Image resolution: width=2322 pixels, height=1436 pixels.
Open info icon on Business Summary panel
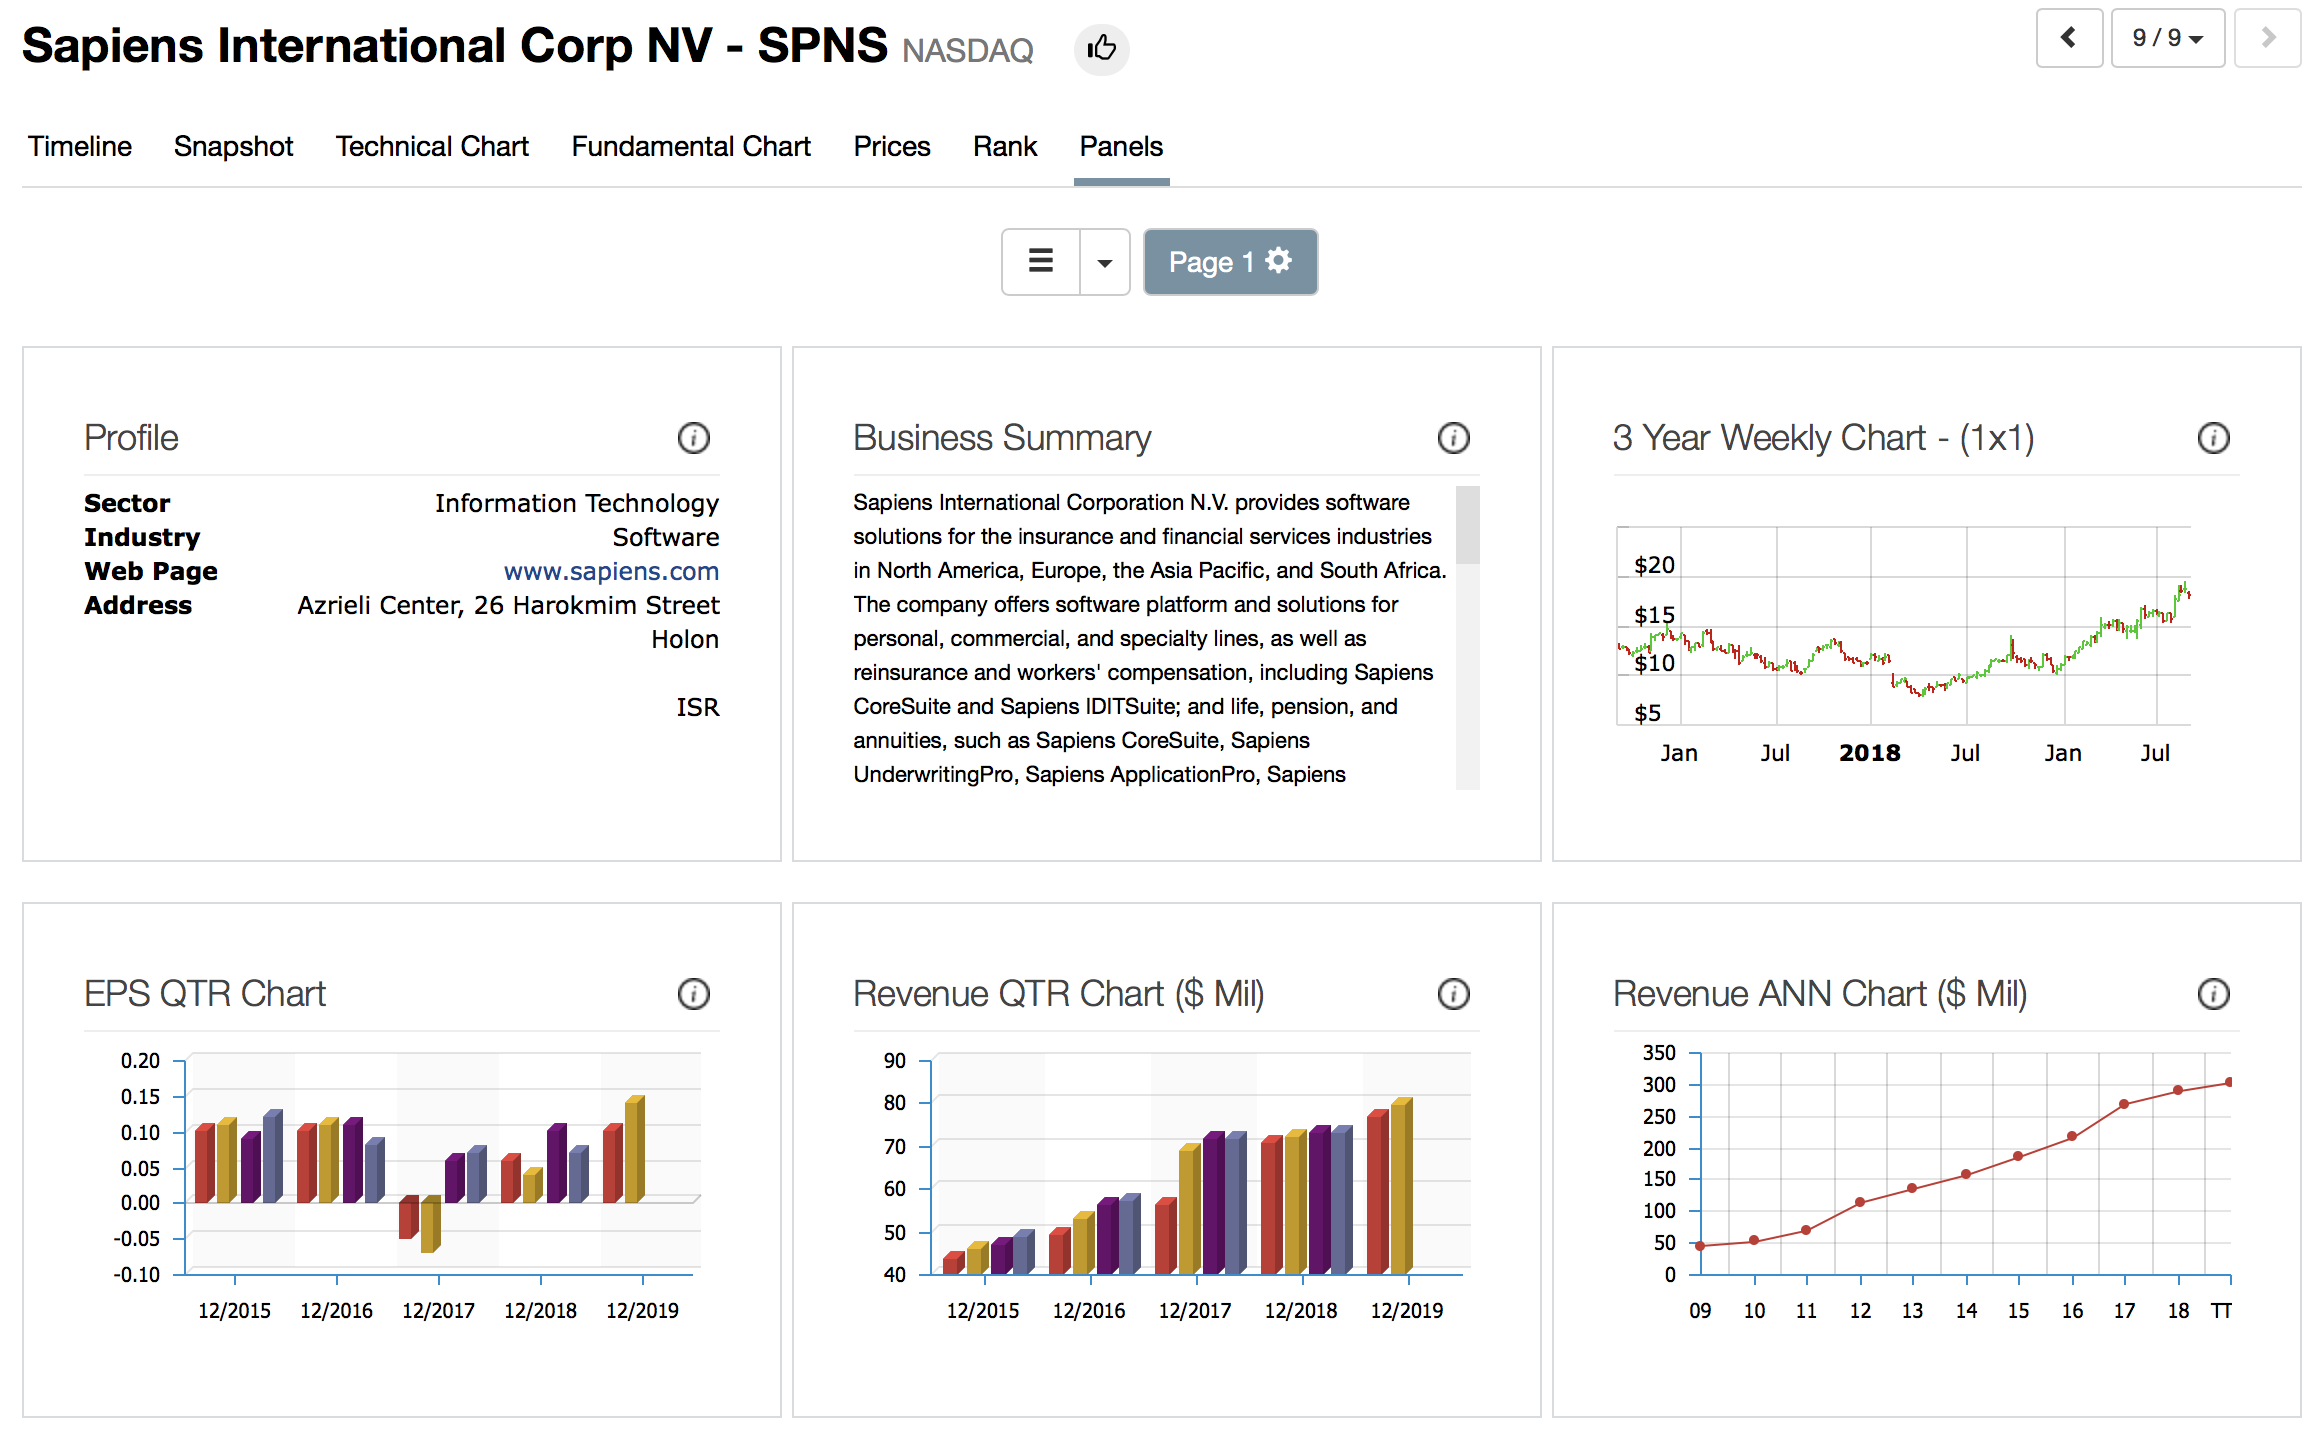click(x=1453, y=438)
